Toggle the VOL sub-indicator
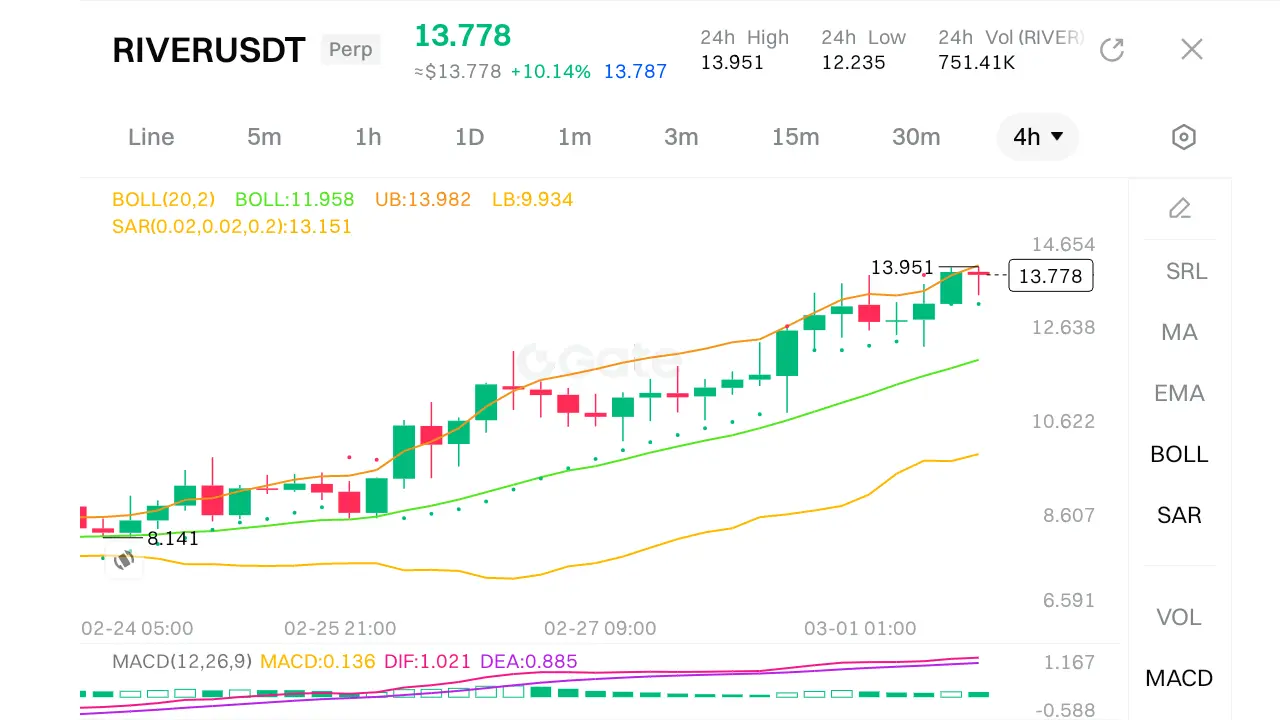The height and width of the screenshot is (720, 1280). pos(1179,617)
